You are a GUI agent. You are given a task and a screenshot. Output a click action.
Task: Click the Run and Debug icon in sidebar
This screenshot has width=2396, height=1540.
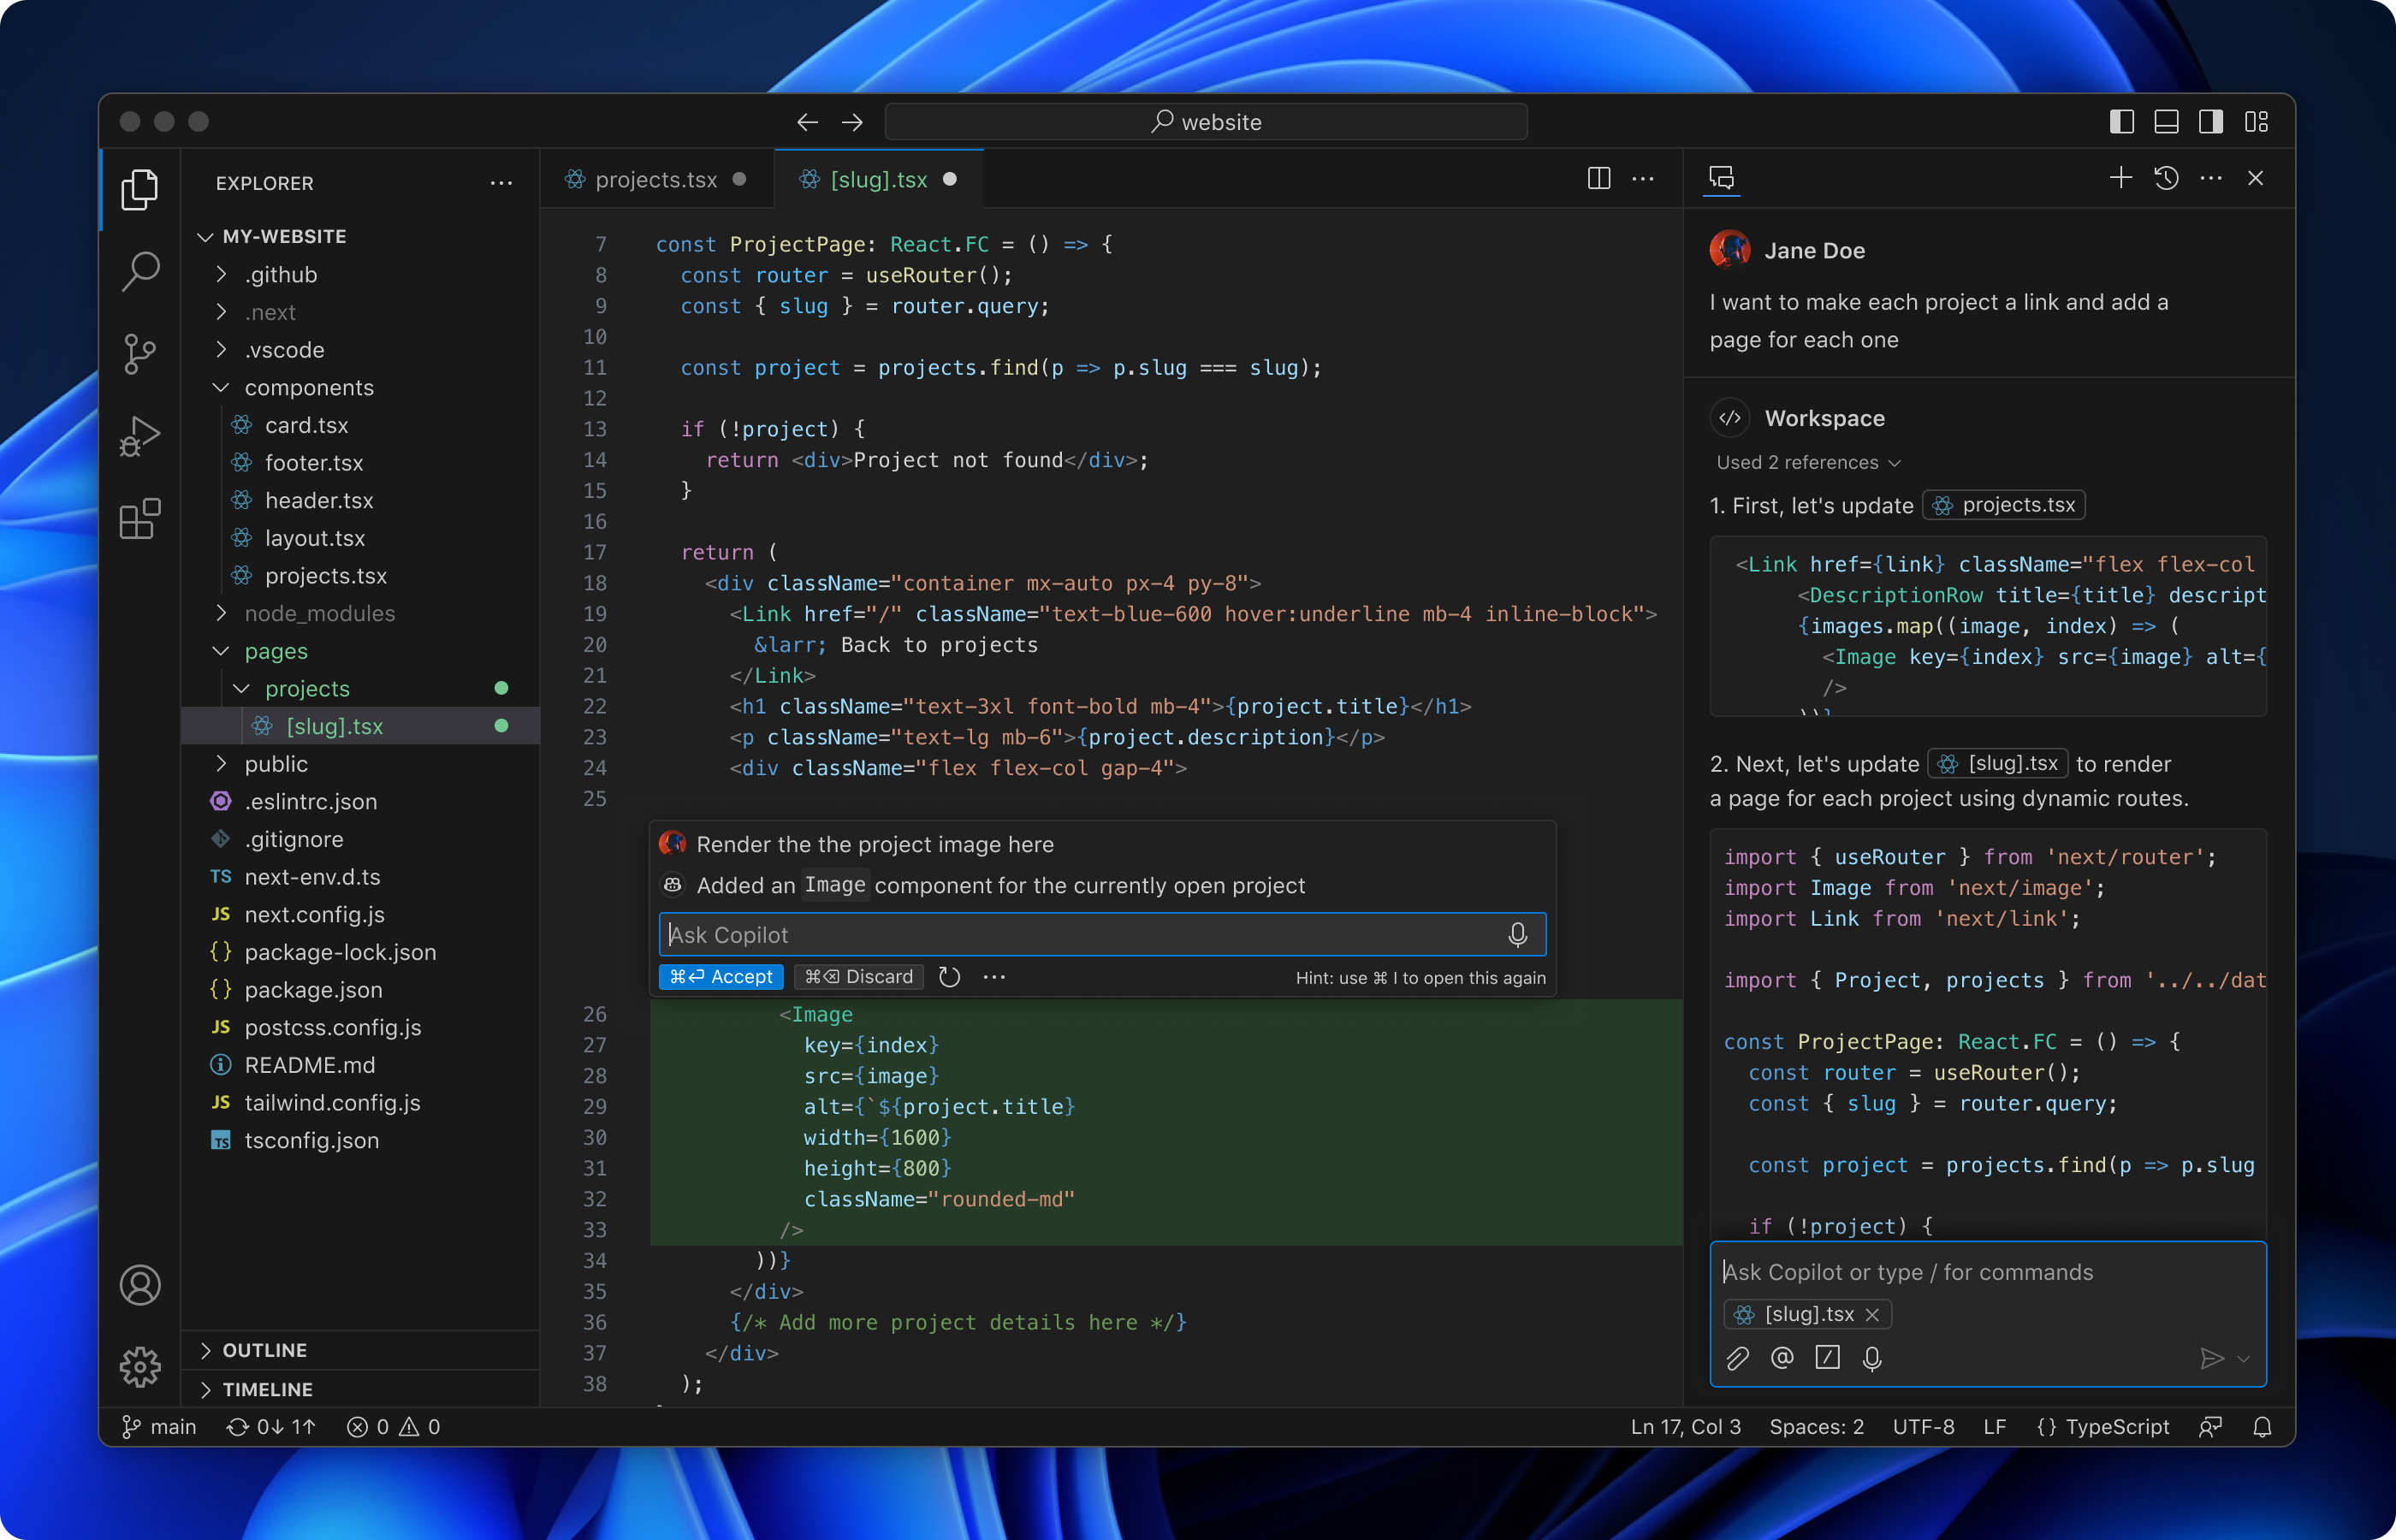click(x=139, y=438)
